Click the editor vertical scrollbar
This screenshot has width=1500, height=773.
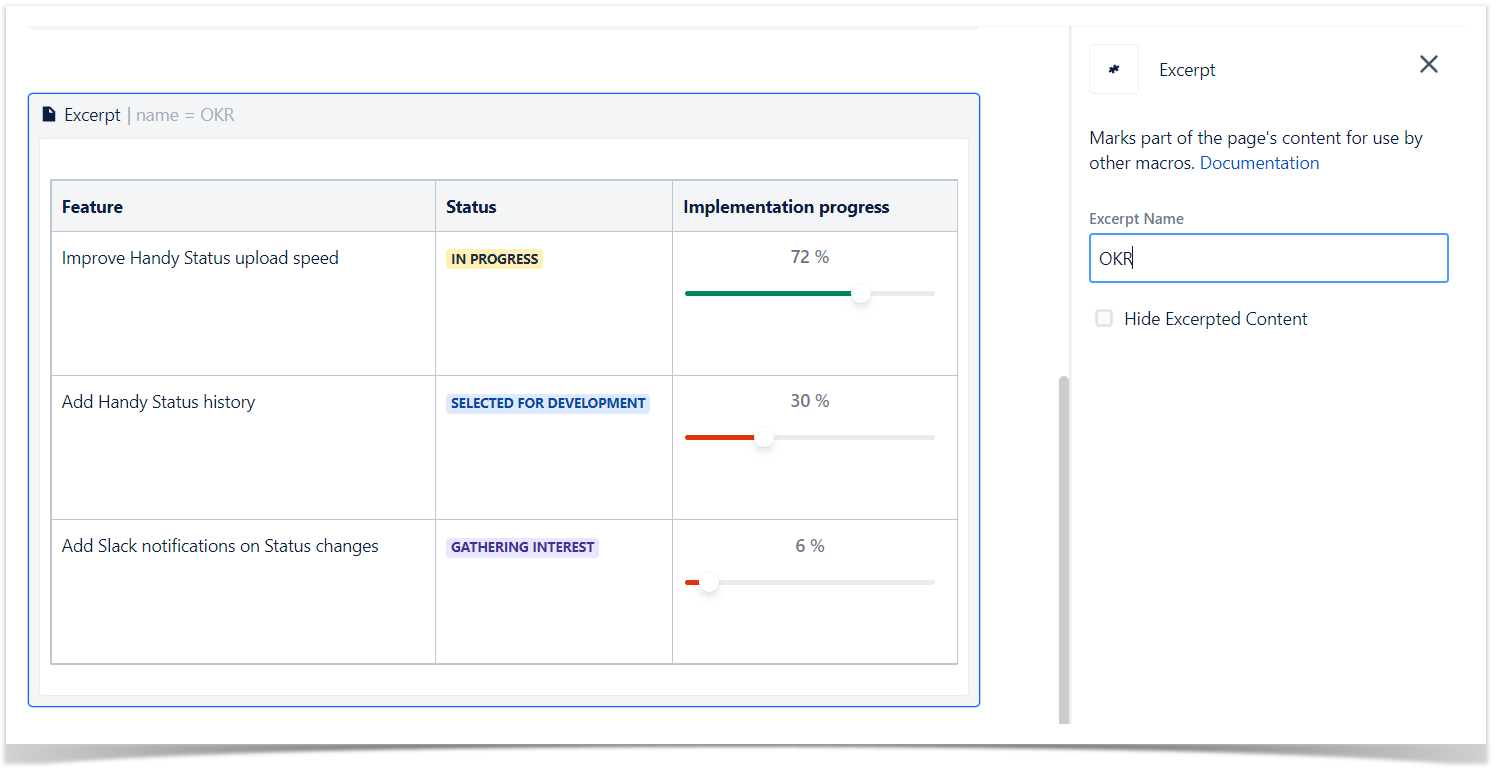tap(1064, 550)
